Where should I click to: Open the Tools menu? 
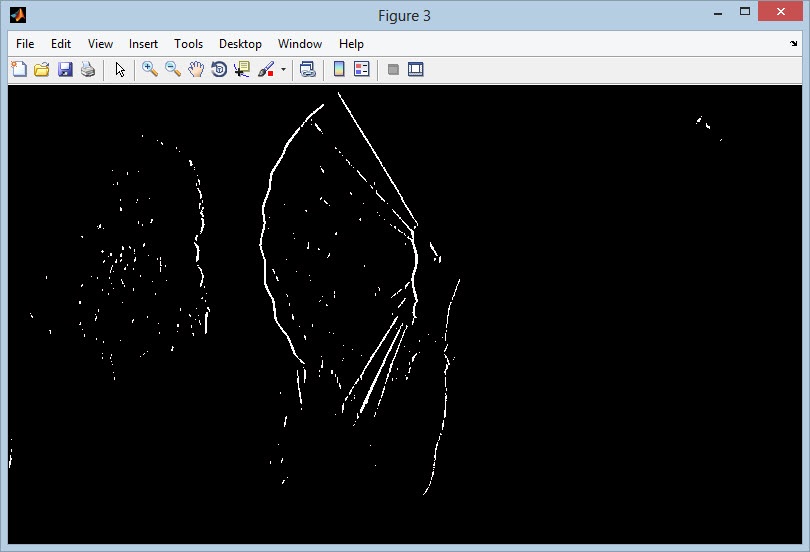tap(188, 44)
